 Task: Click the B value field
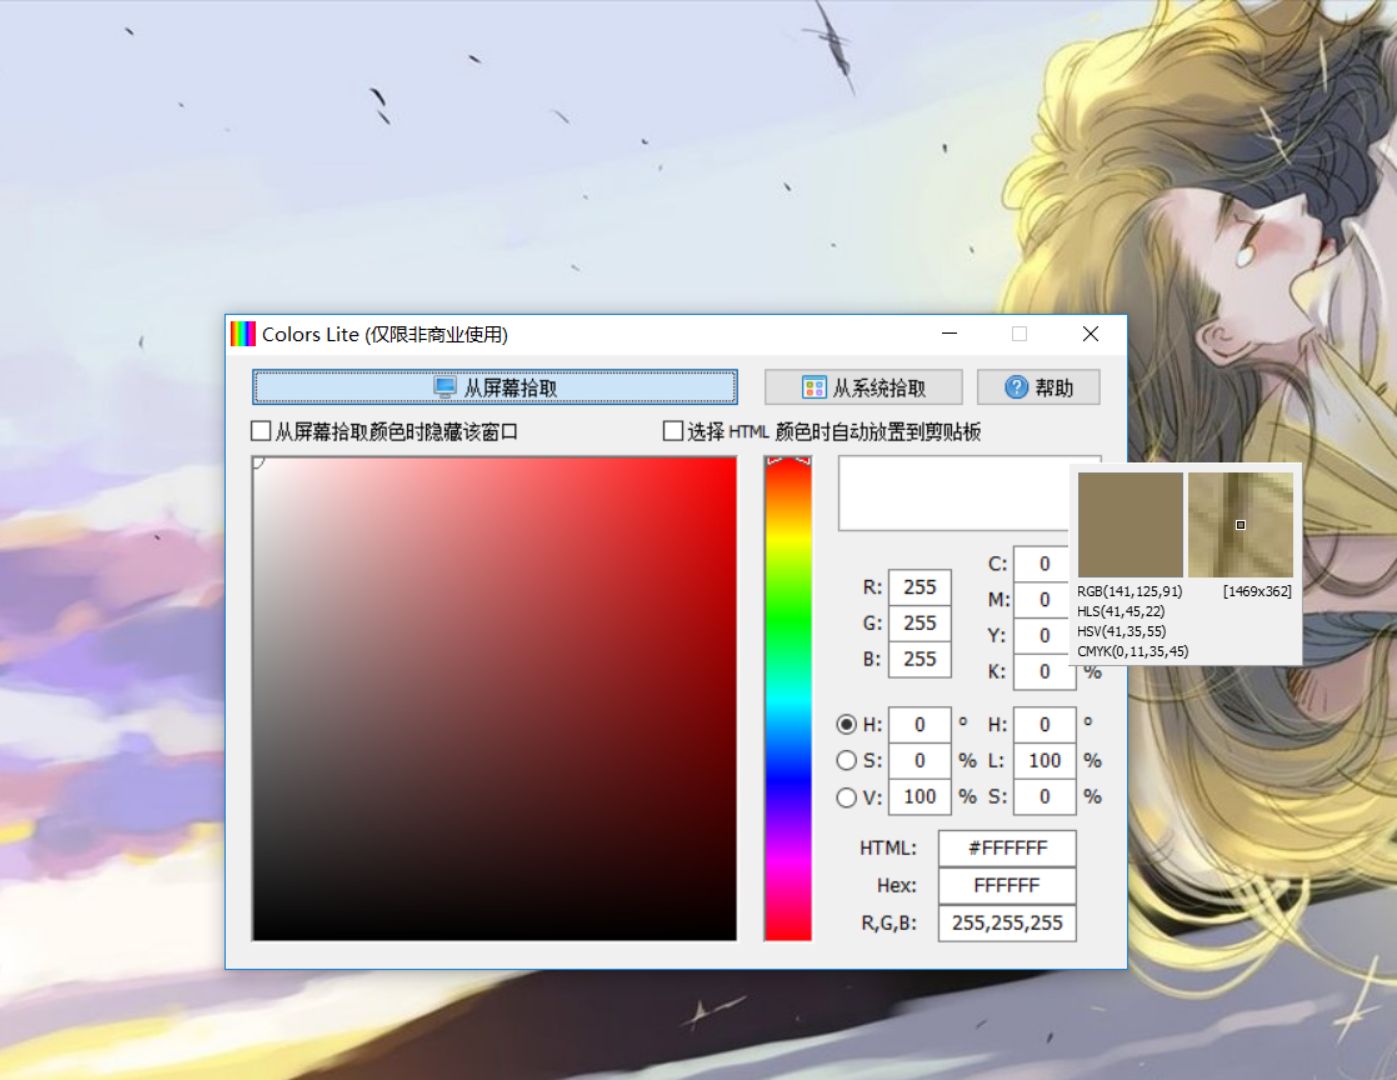click(x=919, y=659)
